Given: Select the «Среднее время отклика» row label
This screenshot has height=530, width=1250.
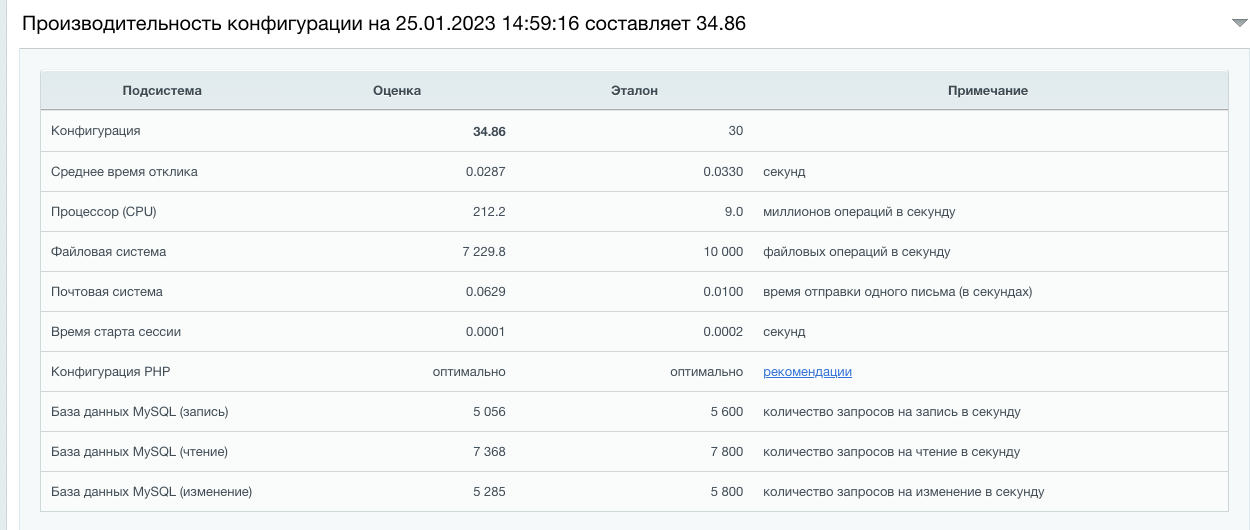Looking at the screenshot, I should tap(124, 172).
